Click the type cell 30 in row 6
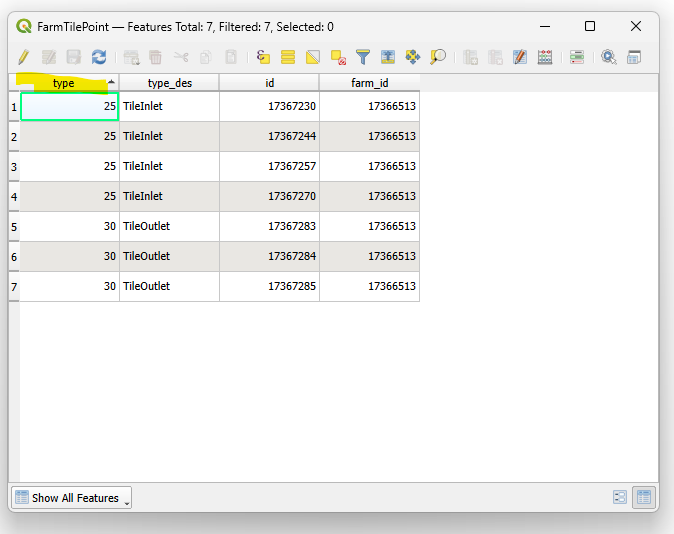Viewport: 674px width, 534px height. 70,256
